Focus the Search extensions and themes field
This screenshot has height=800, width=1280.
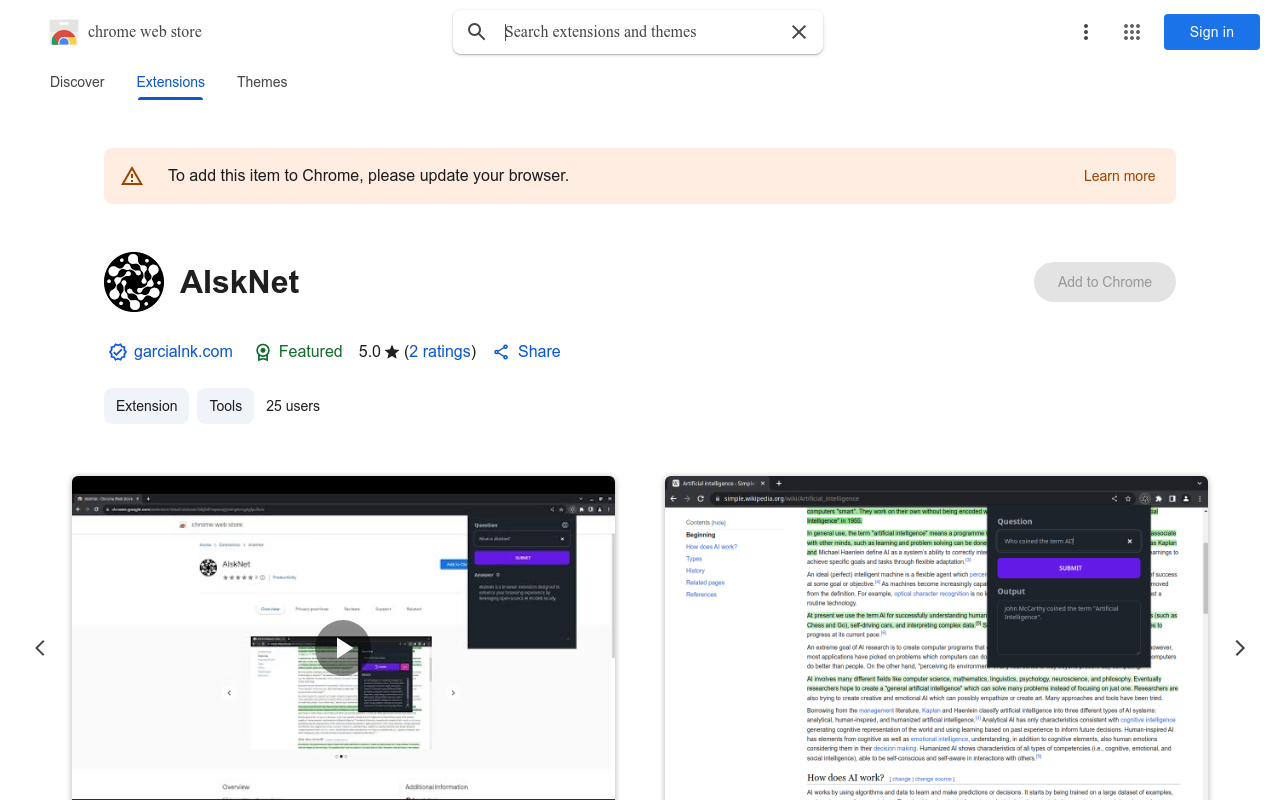(640, 32)
